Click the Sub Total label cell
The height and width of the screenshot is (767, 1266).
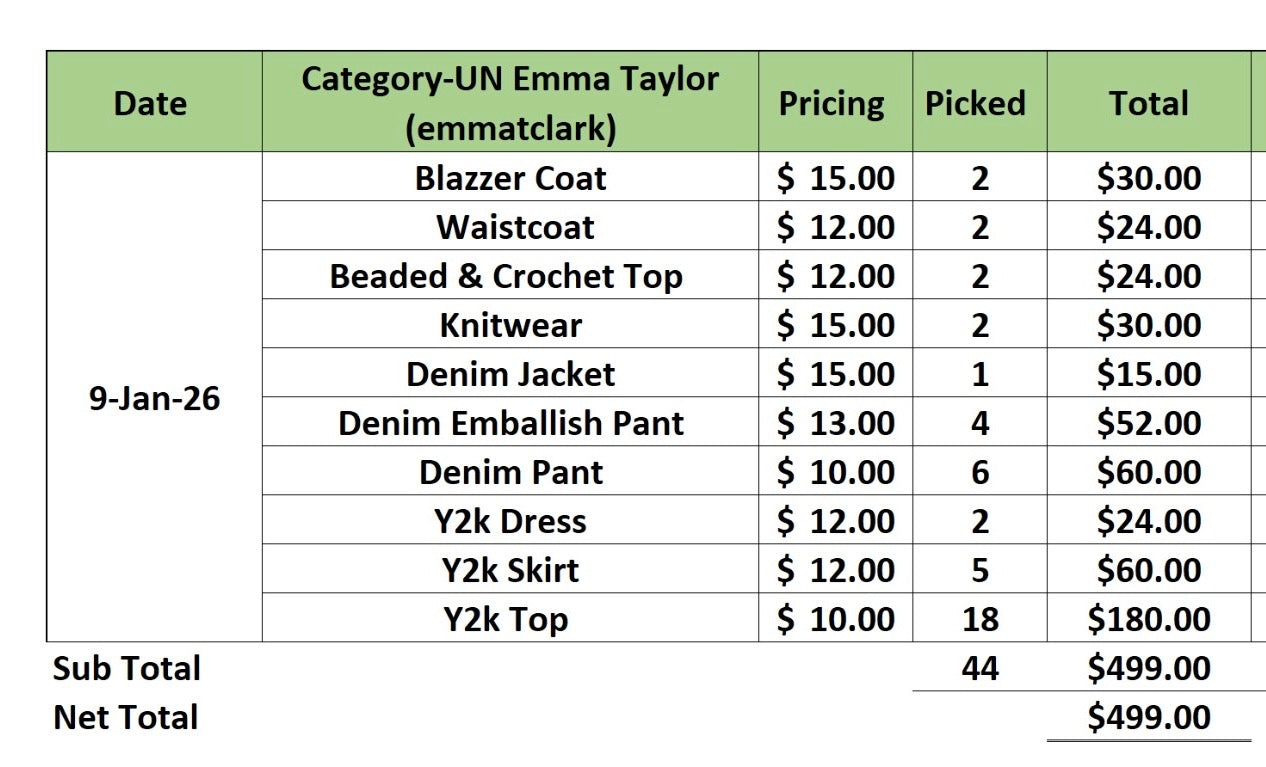pos(127,667)
